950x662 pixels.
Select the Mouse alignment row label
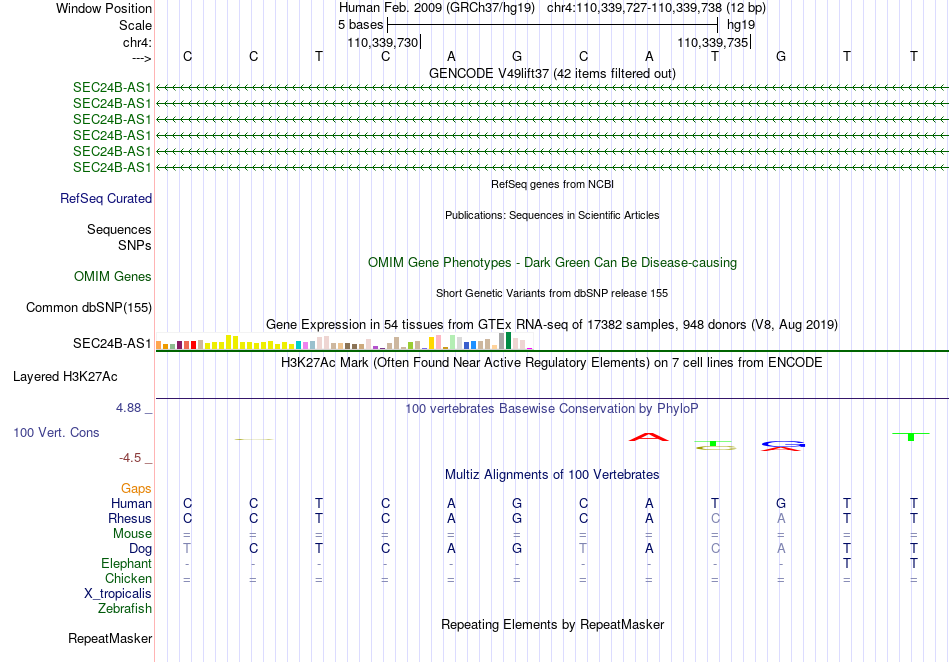click(x=132, y=534)
